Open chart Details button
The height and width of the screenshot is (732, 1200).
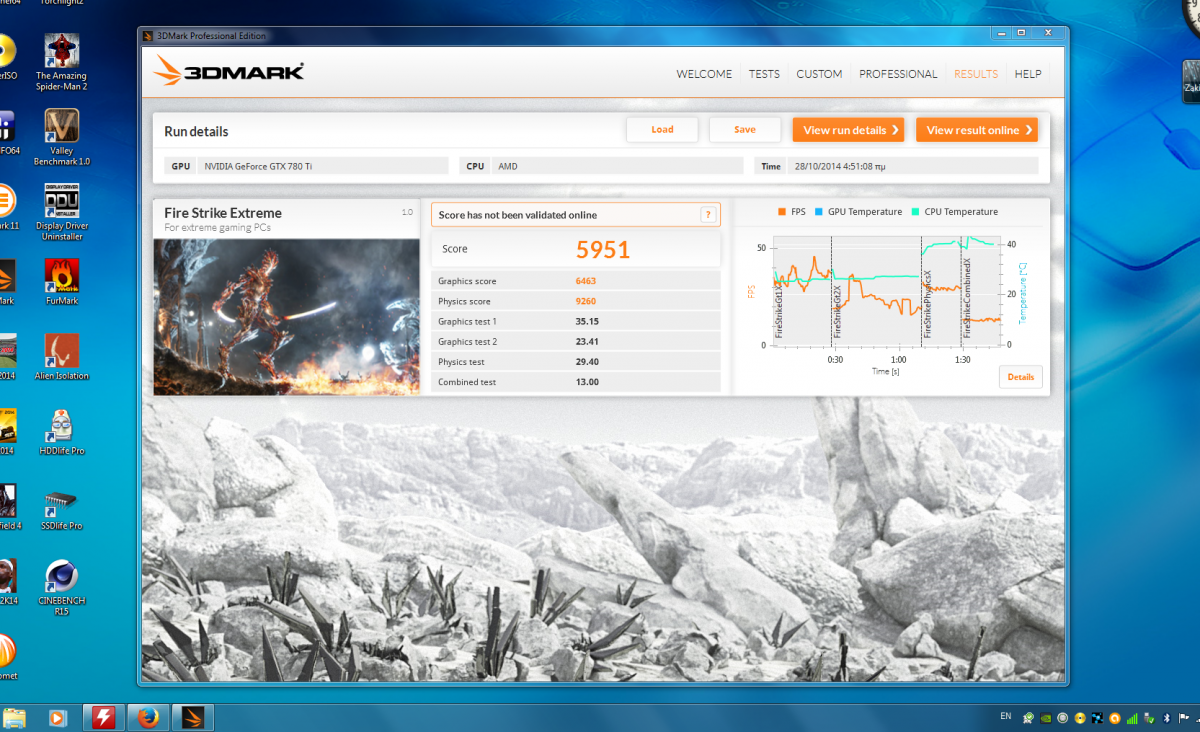pyautogui.click(x=1020, y=377)
